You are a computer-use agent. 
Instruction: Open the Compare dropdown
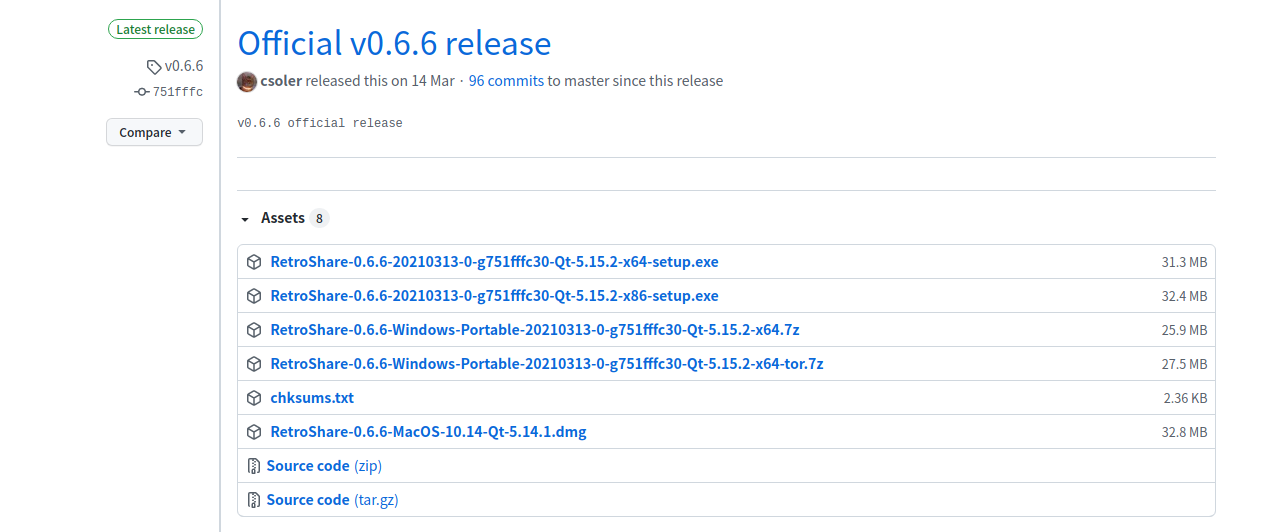tap(154, 132)
